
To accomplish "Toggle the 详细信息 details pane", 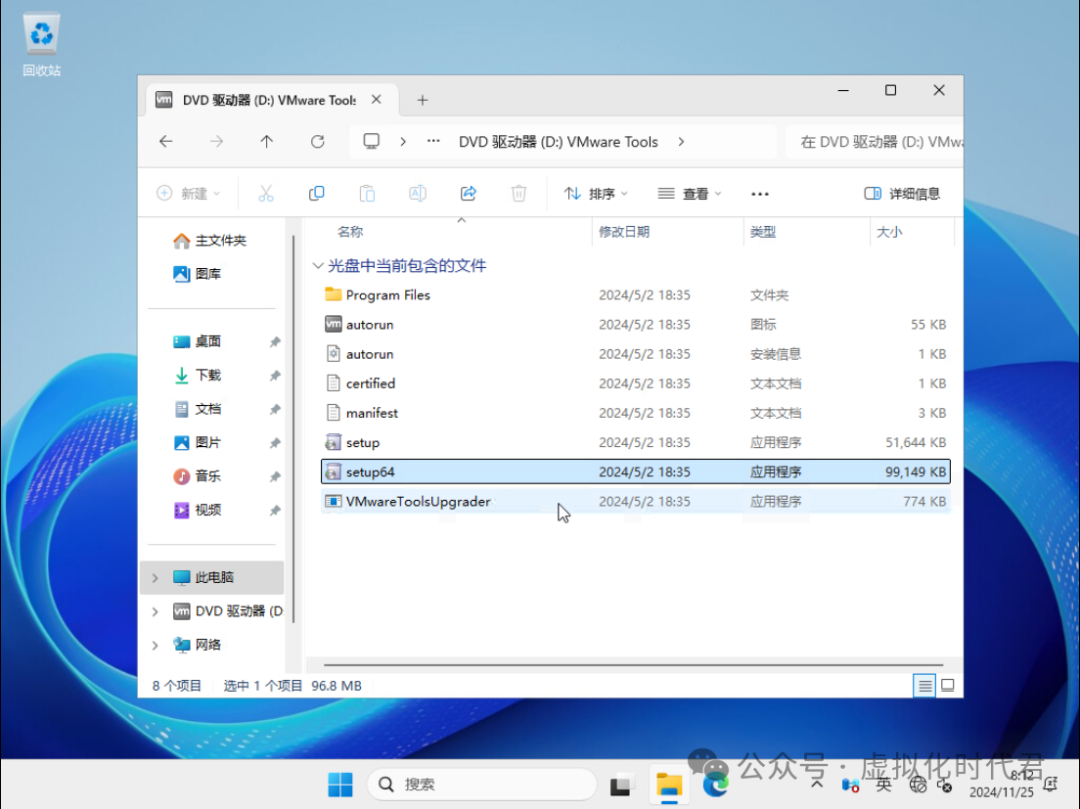I will (902, 193).
